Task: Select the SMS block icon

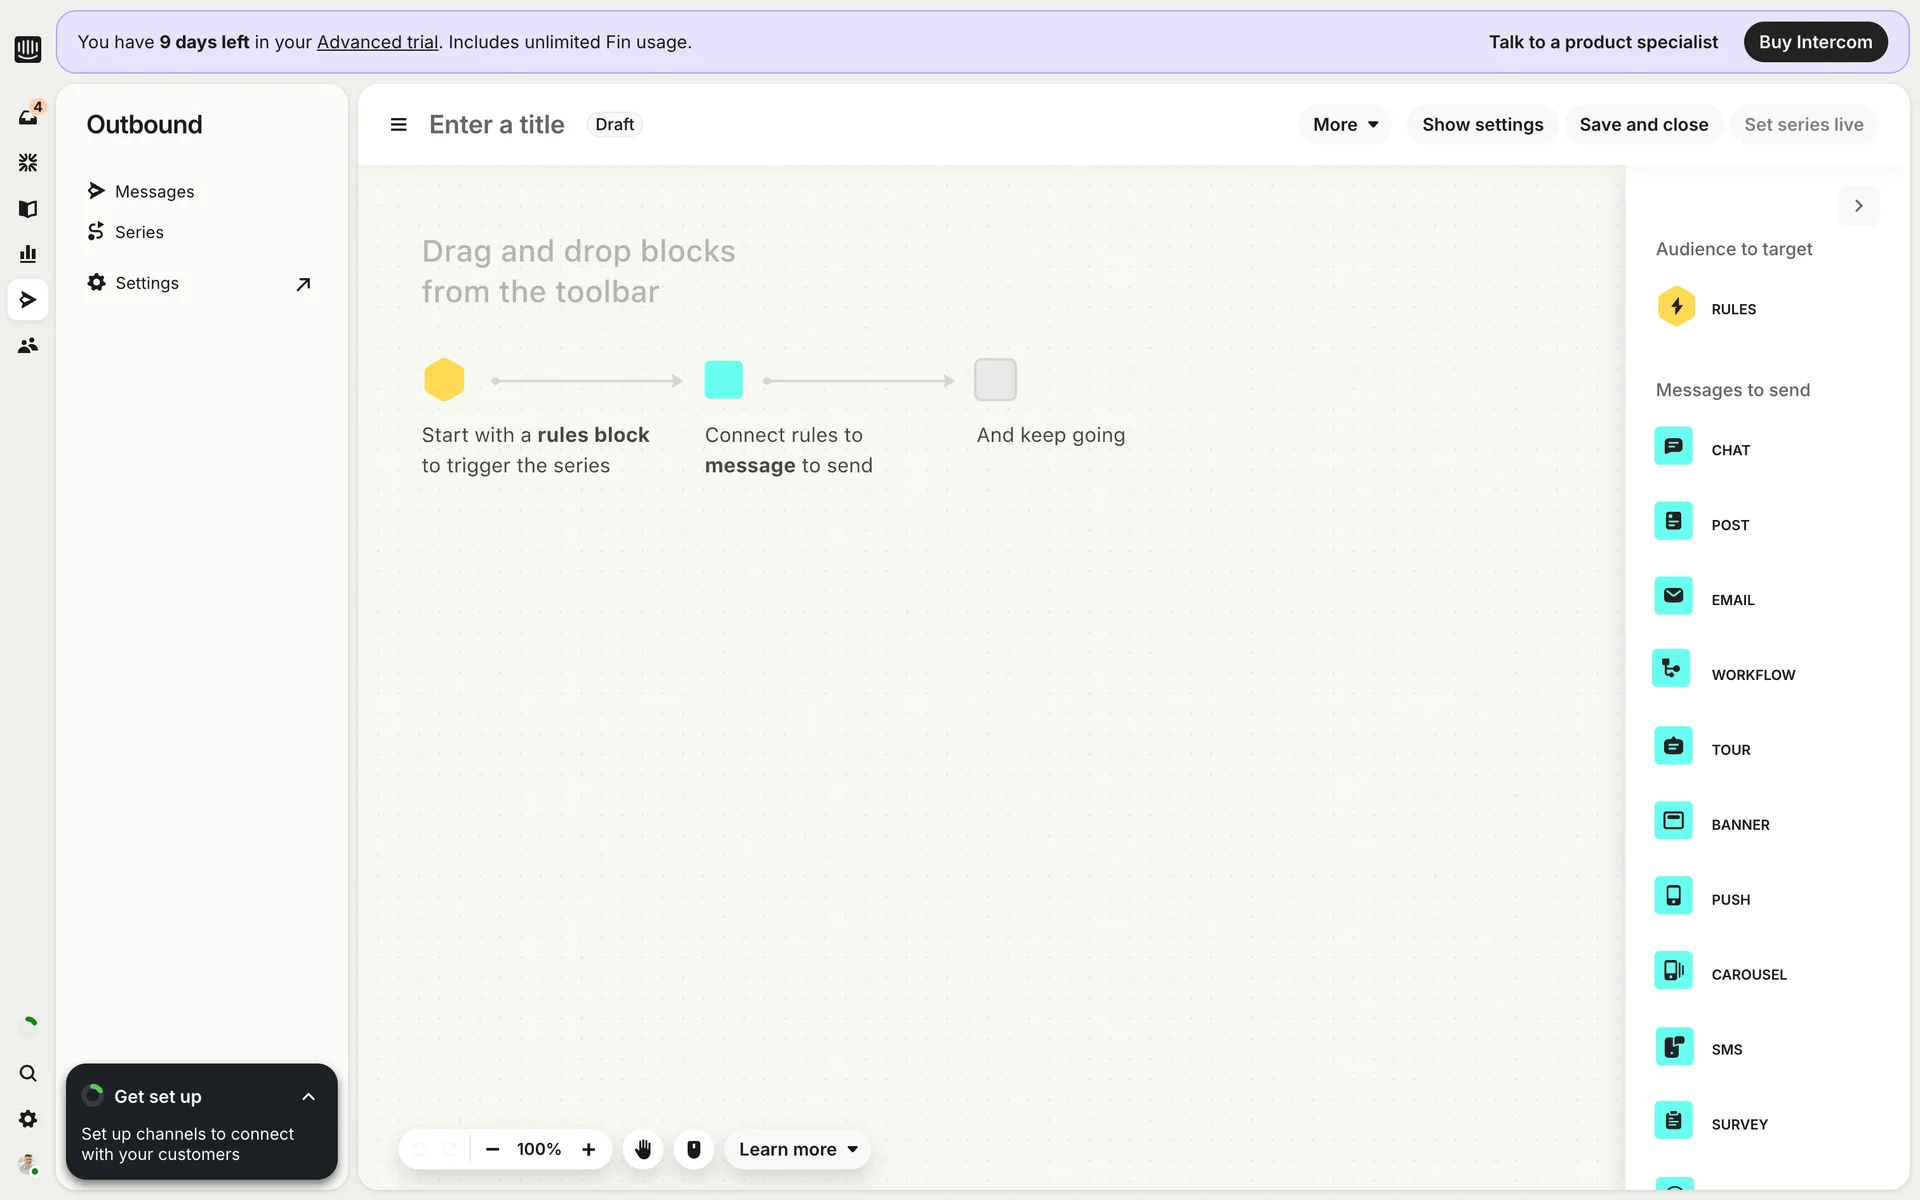Action: tap(1673, 1047)
